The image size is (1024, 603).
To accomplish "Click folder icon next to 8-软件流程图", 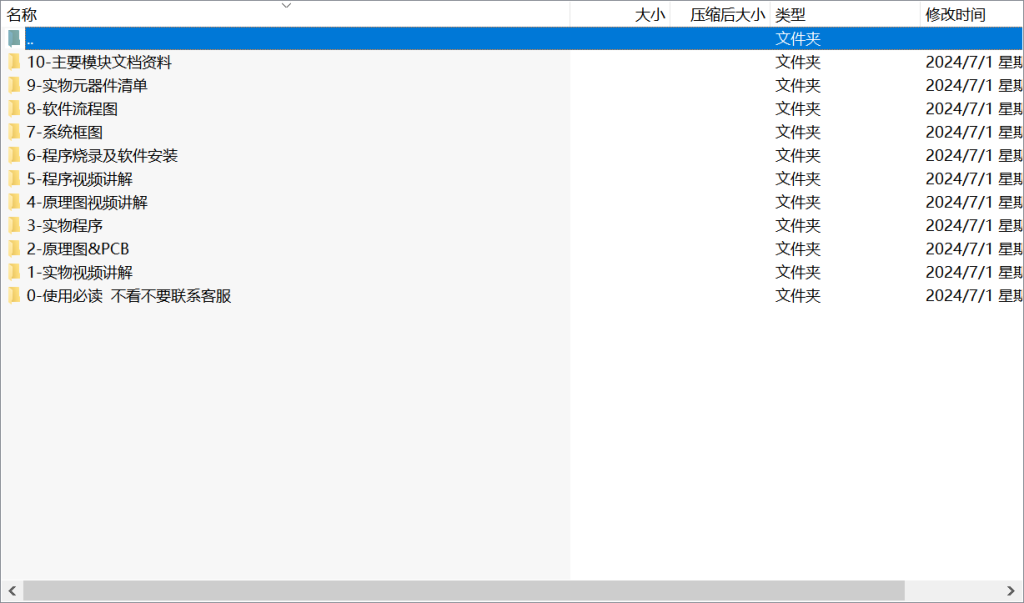I will coord(14,109).
